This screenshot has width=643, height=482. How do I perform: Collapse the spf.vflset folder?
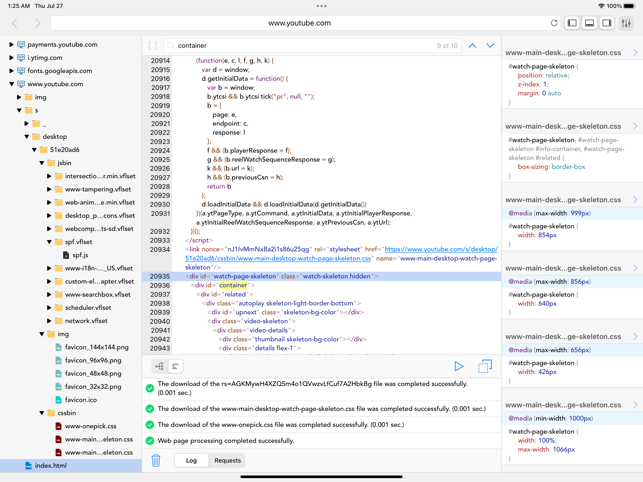coord(49,242)
